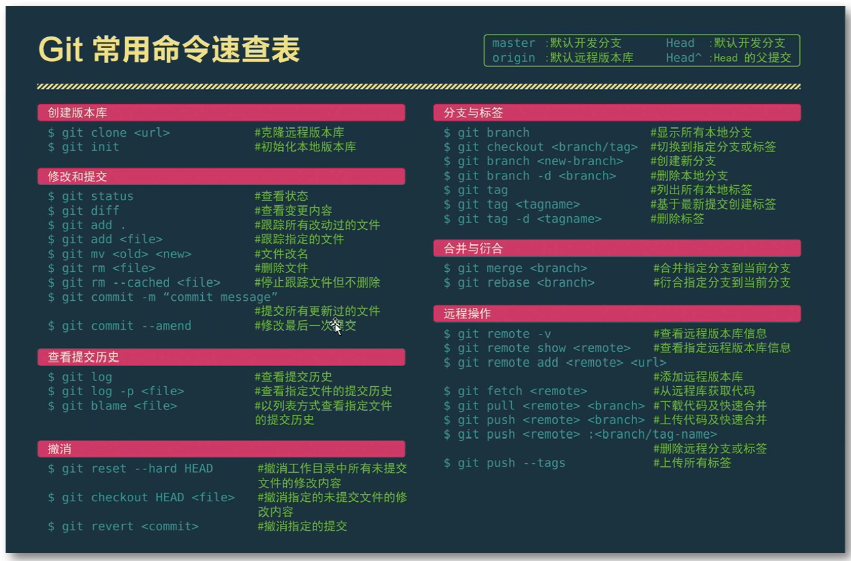
Task: Select the '查看提交历史' section header
Action: [x=221, y=357]
